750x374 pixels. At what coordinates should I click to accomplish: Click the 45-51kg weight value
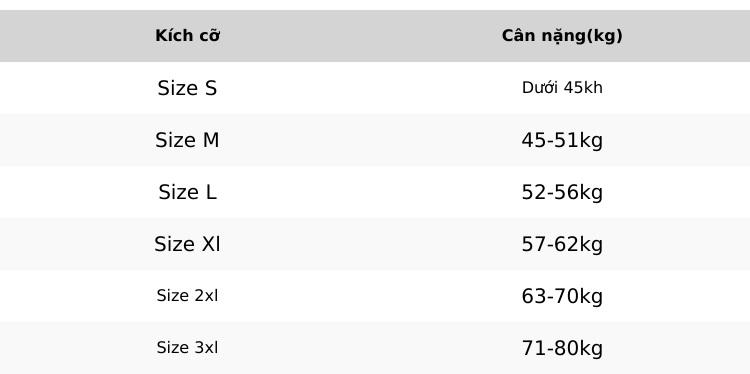coord(562,141)
